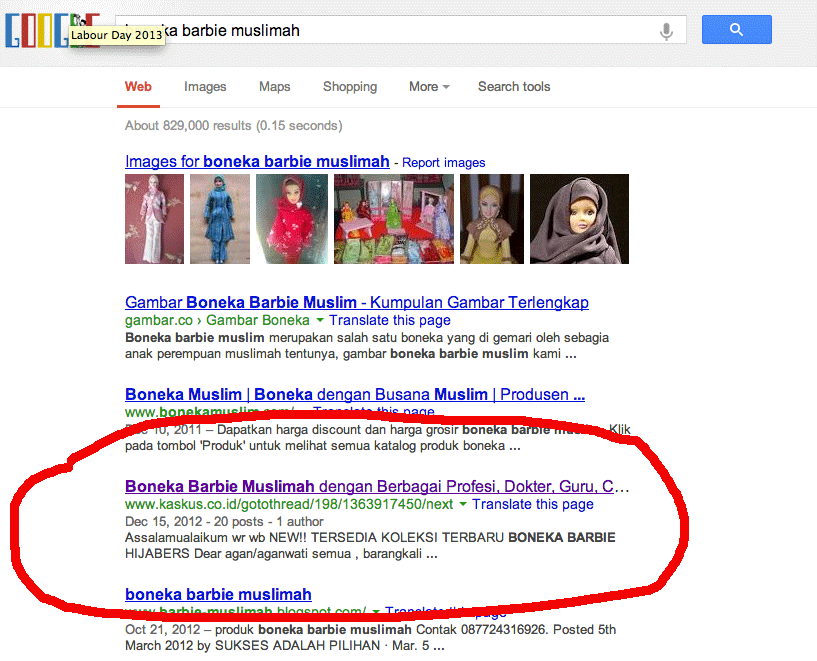
Task: Open Kaskus Boneka Barbie Muslimah Berbagai Profesi result
Action: click(x=377, y=487)
